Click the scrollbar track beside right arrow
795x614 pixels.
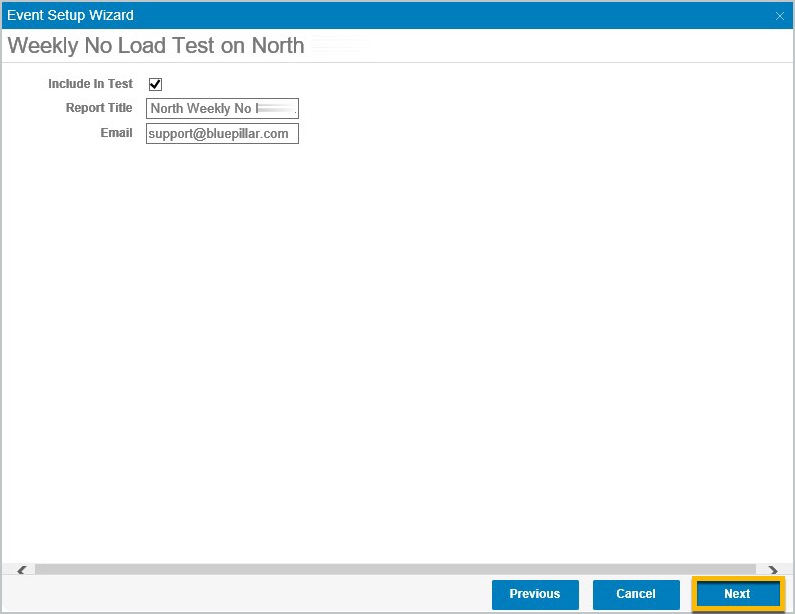pos(761,569)
